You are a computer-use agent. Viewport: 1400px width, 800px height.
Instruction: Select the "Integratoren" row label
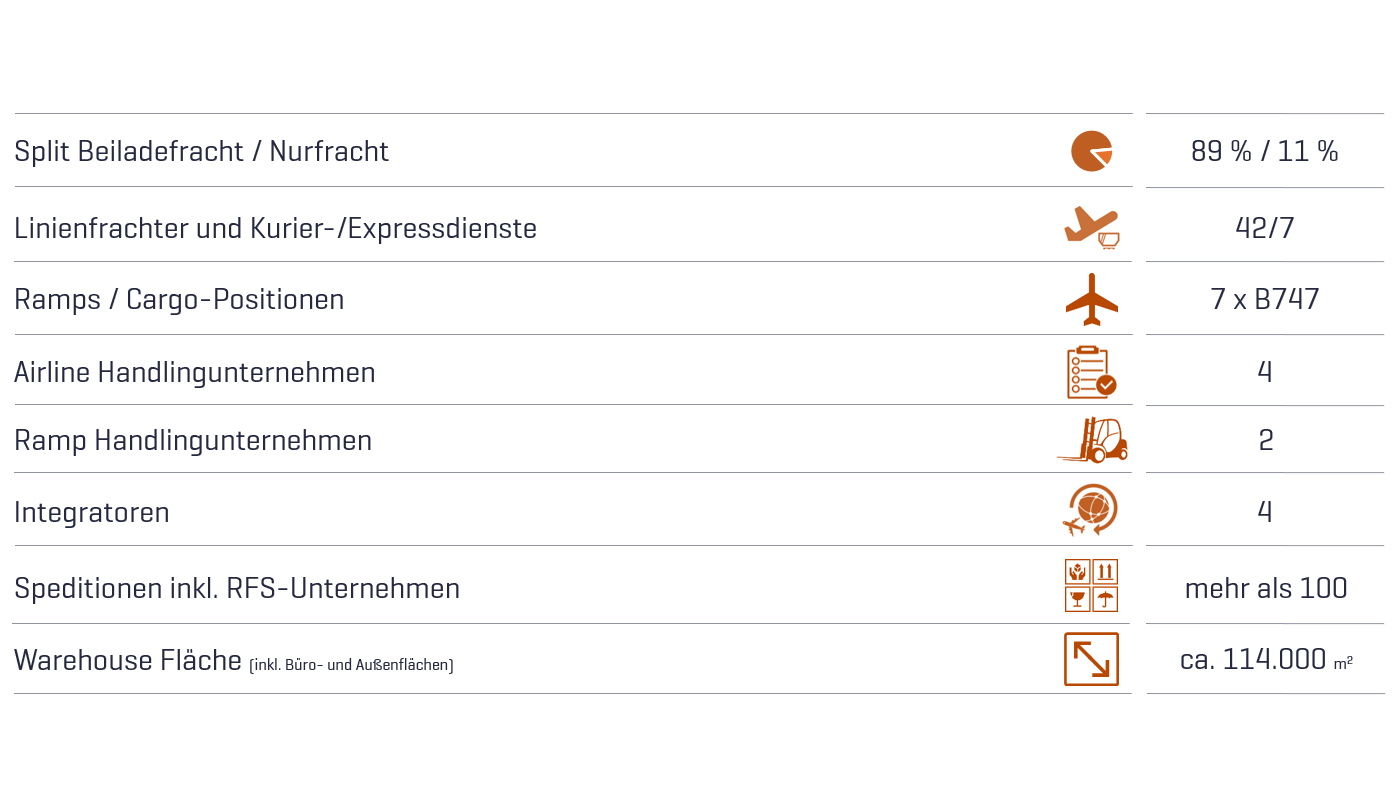[x=92, y=512]
